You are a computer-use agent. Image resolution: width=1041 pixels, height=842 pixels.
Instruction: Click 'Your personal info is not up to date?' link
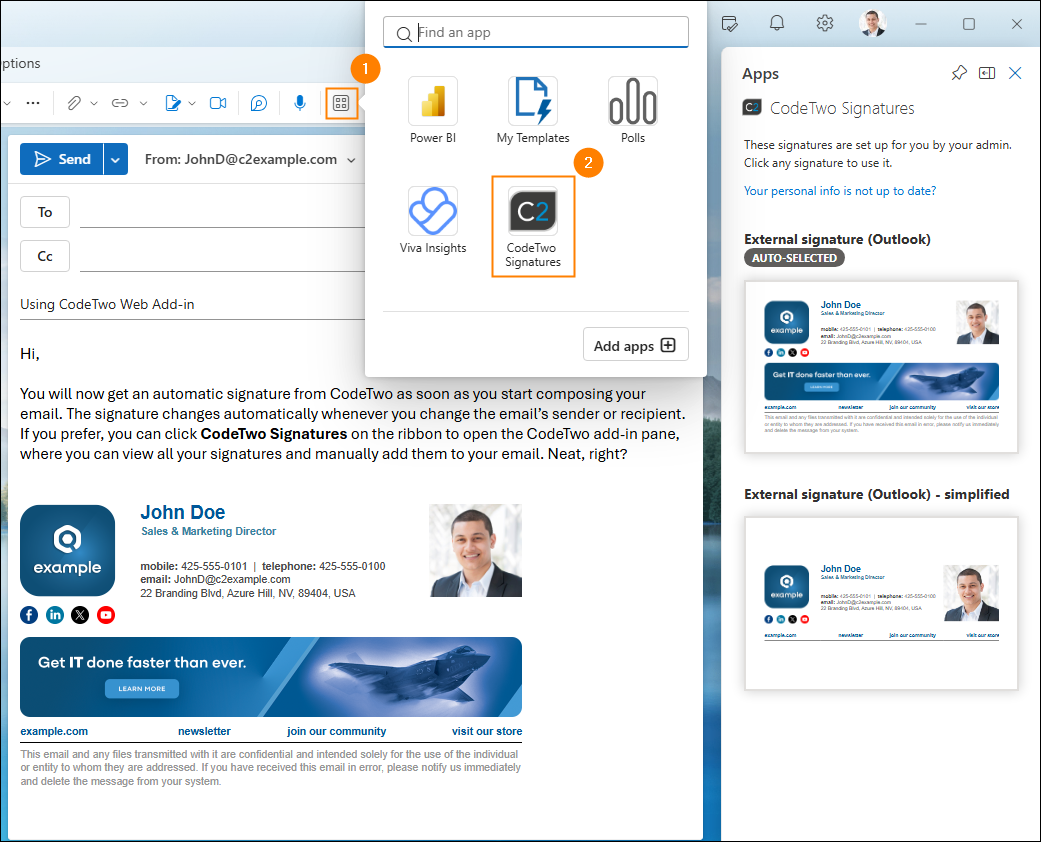pyautogui.click(x=840, y=191)
